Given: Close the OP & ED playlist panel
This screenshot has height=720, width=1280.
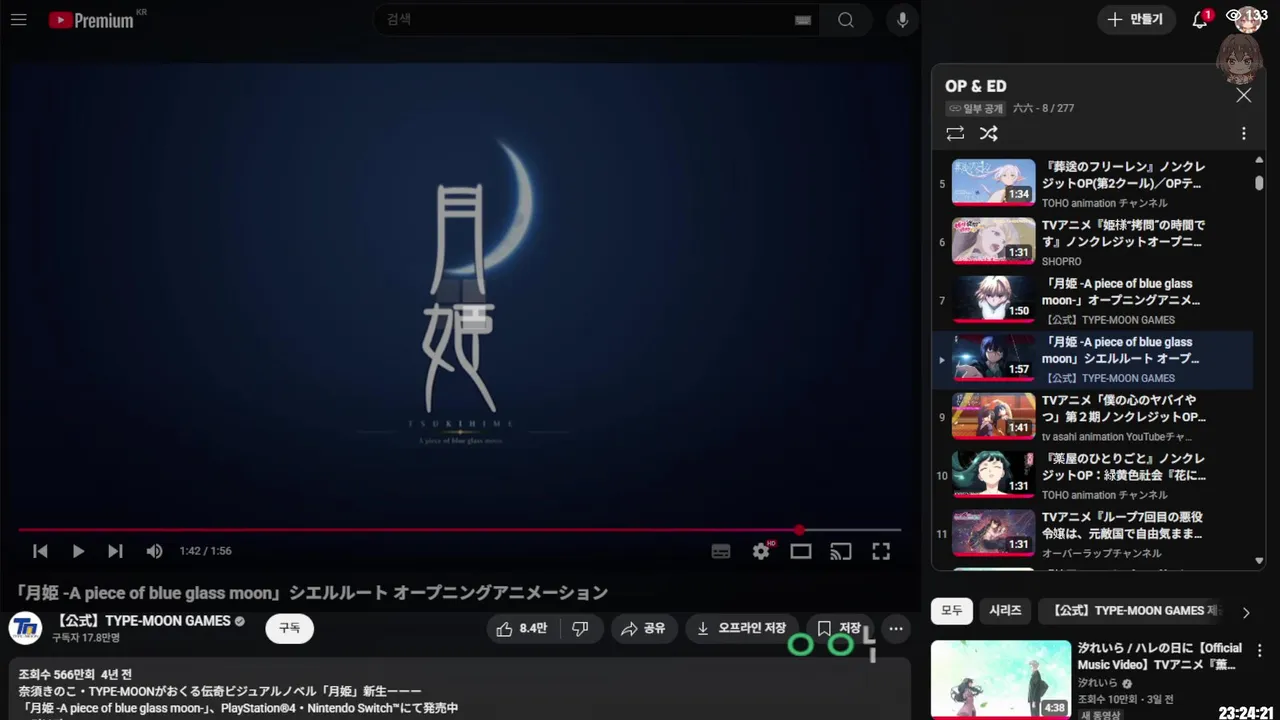Looking at the screenshot, I should pyautogui.click(x=1243, y=95).
